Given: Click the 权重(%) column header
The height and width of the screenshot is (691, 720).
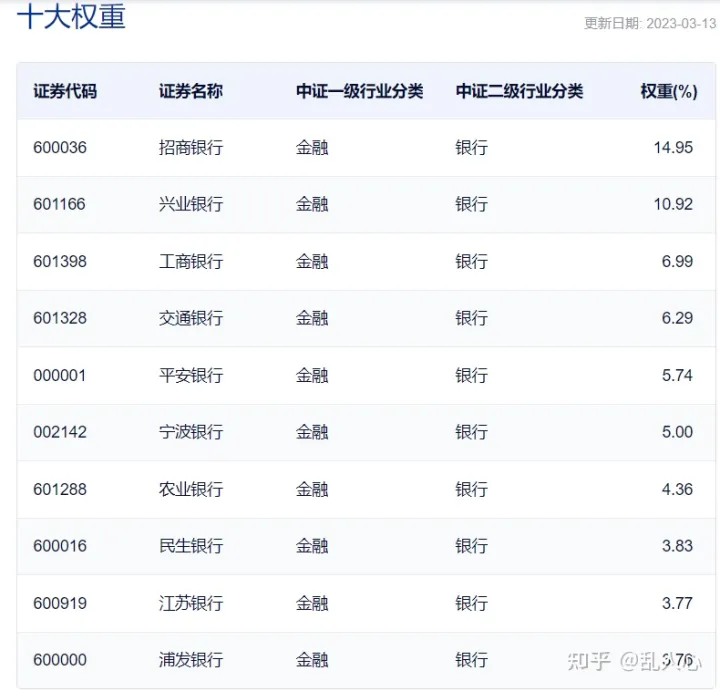Looking at the screenshot, I should 669,91.
